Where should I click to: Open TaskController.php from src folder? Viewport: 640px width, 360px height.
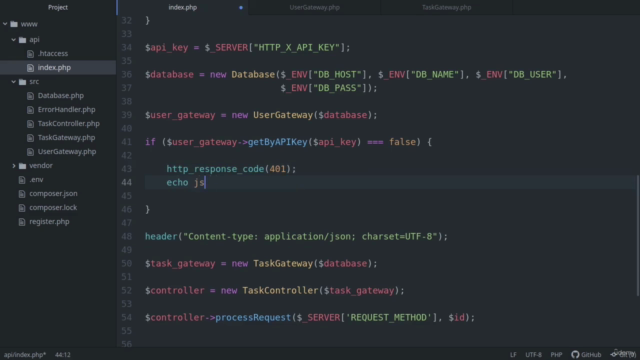69,123
